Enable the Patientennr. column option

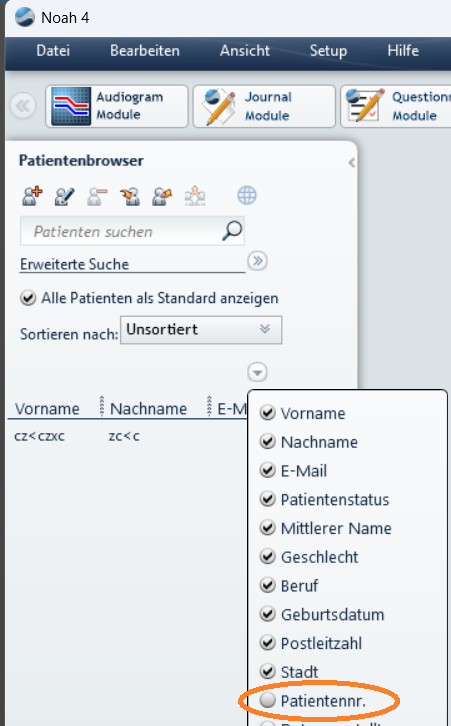(x=267, y=701)
